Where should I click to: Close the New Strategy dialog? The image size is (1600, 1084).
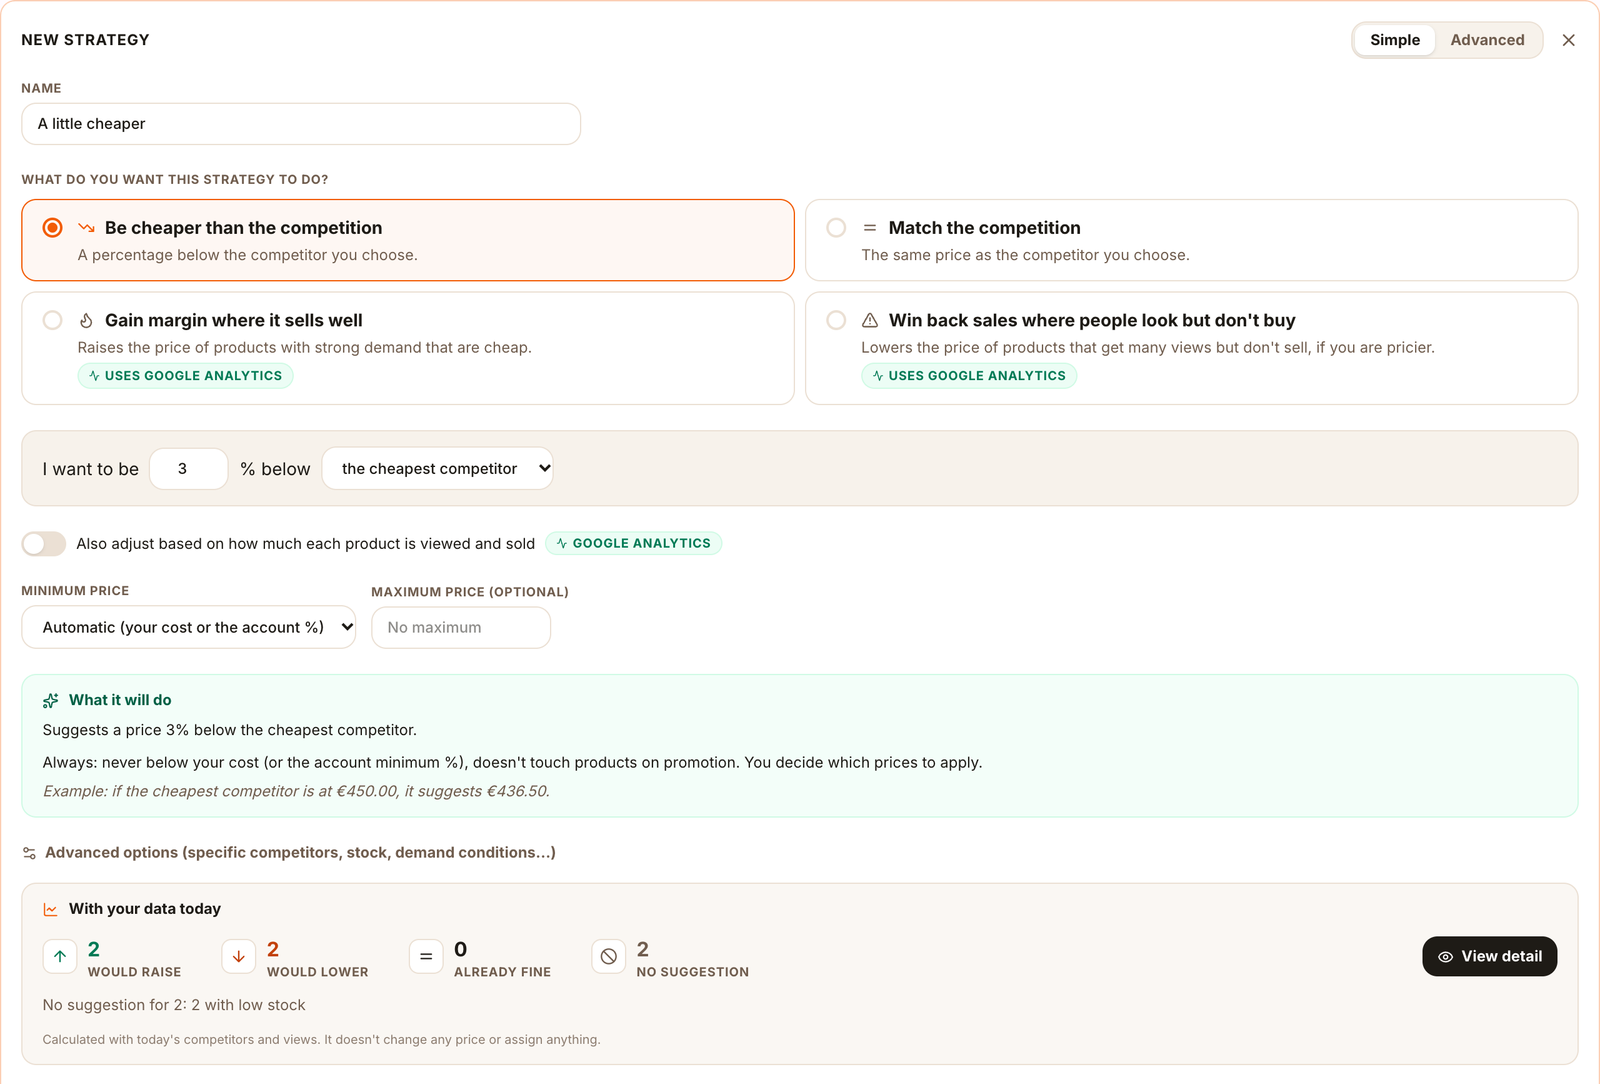click(1569, 40)
